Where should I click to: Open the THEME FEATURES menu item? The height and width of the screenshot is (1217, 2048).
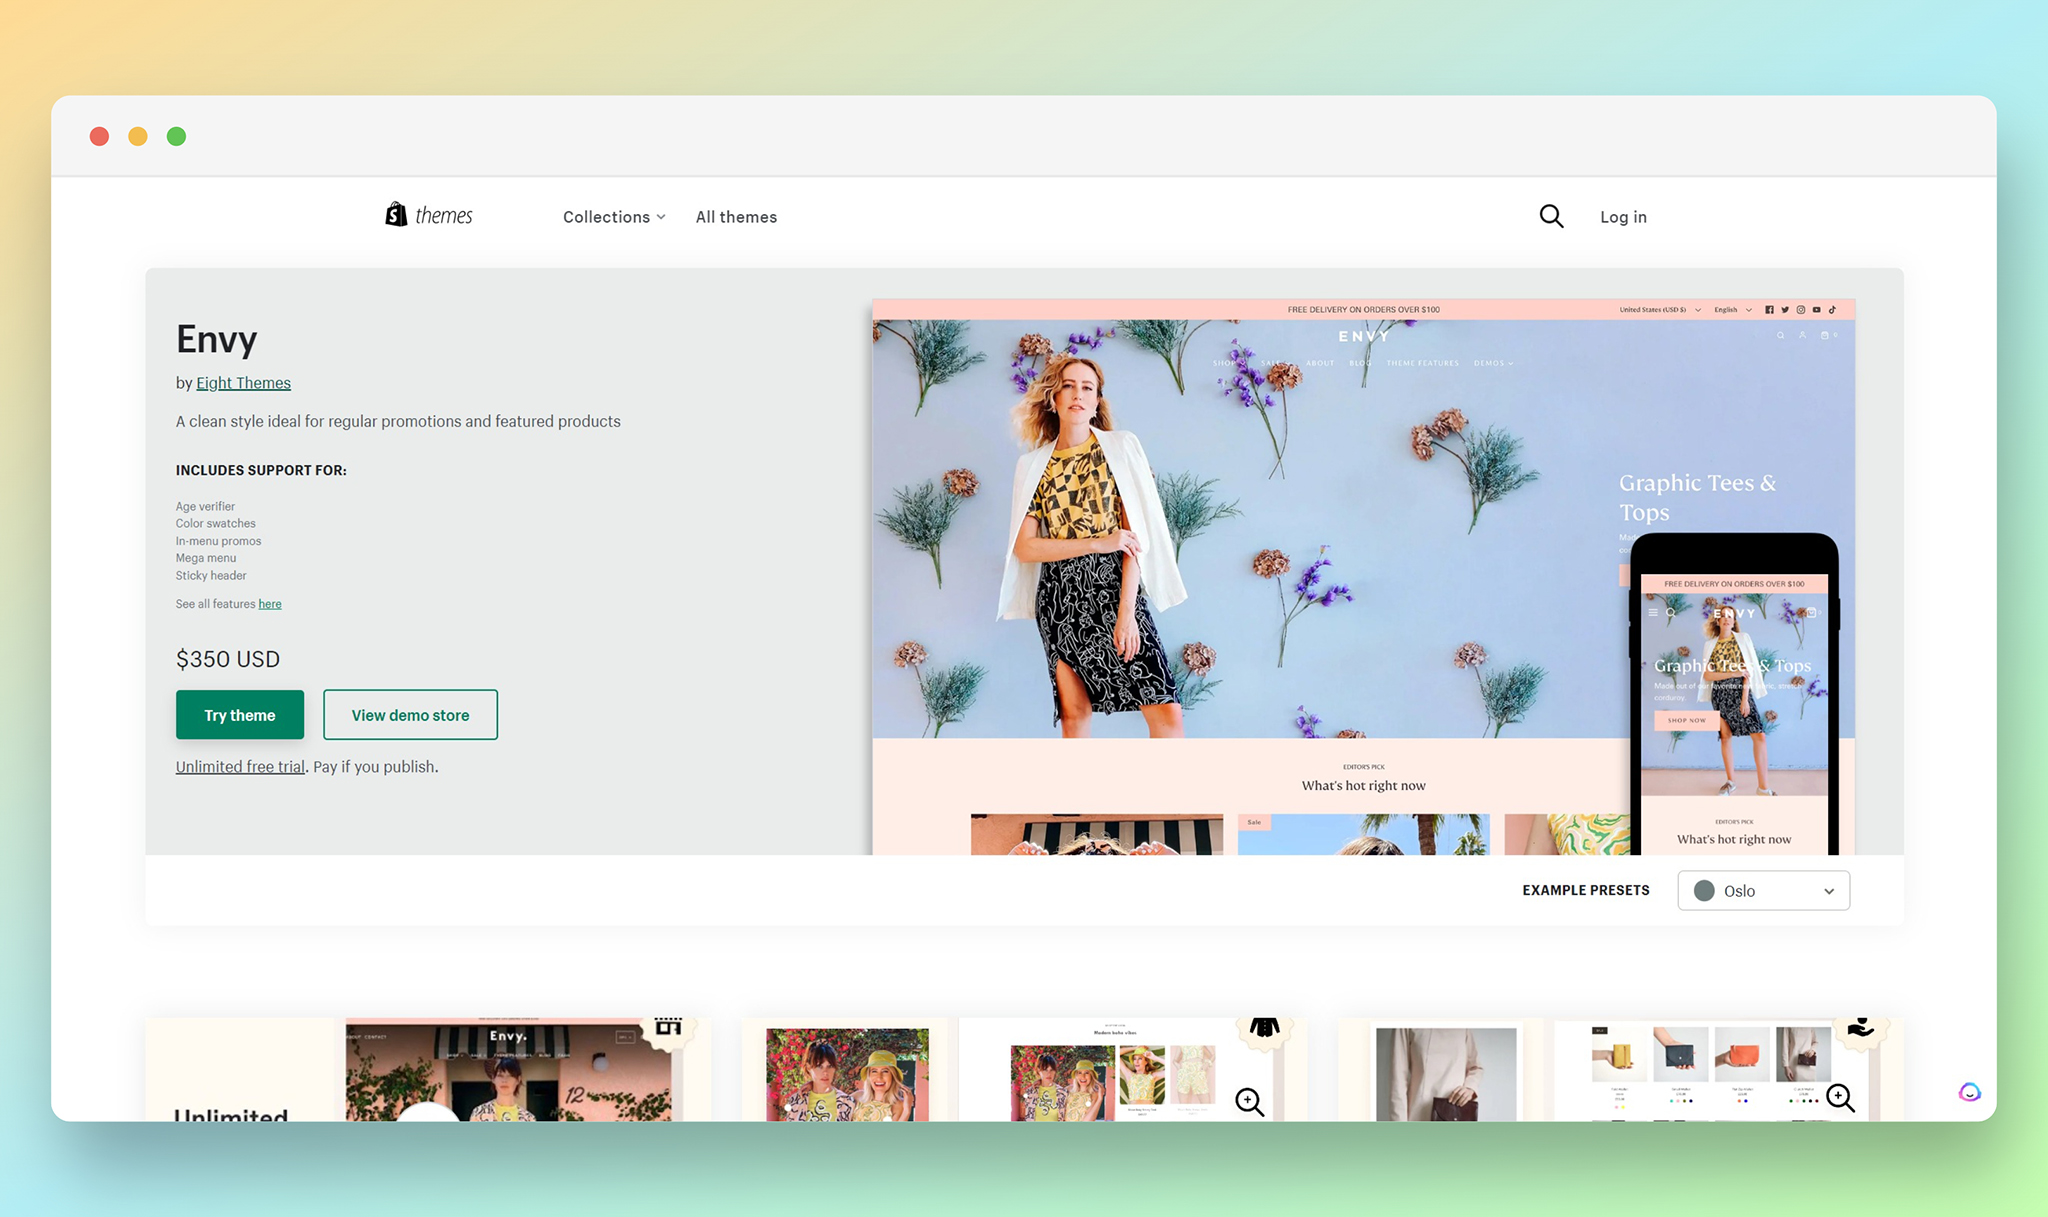click(1424, 363)
